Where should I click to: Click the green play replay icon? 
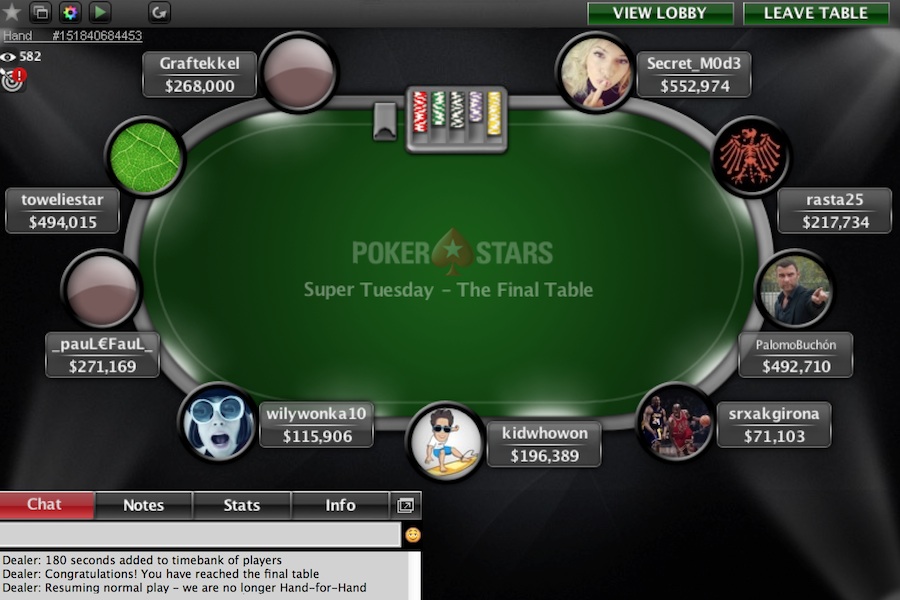click(100, 12)
